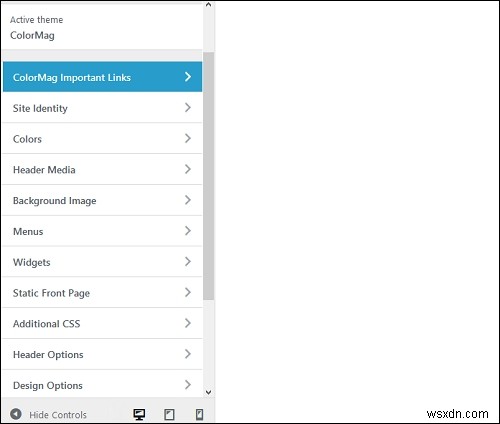Image resolution: width=500 pixels, height=424 pixels.
Task: Expand the Background Image chevron
Action: coord(188,200)
